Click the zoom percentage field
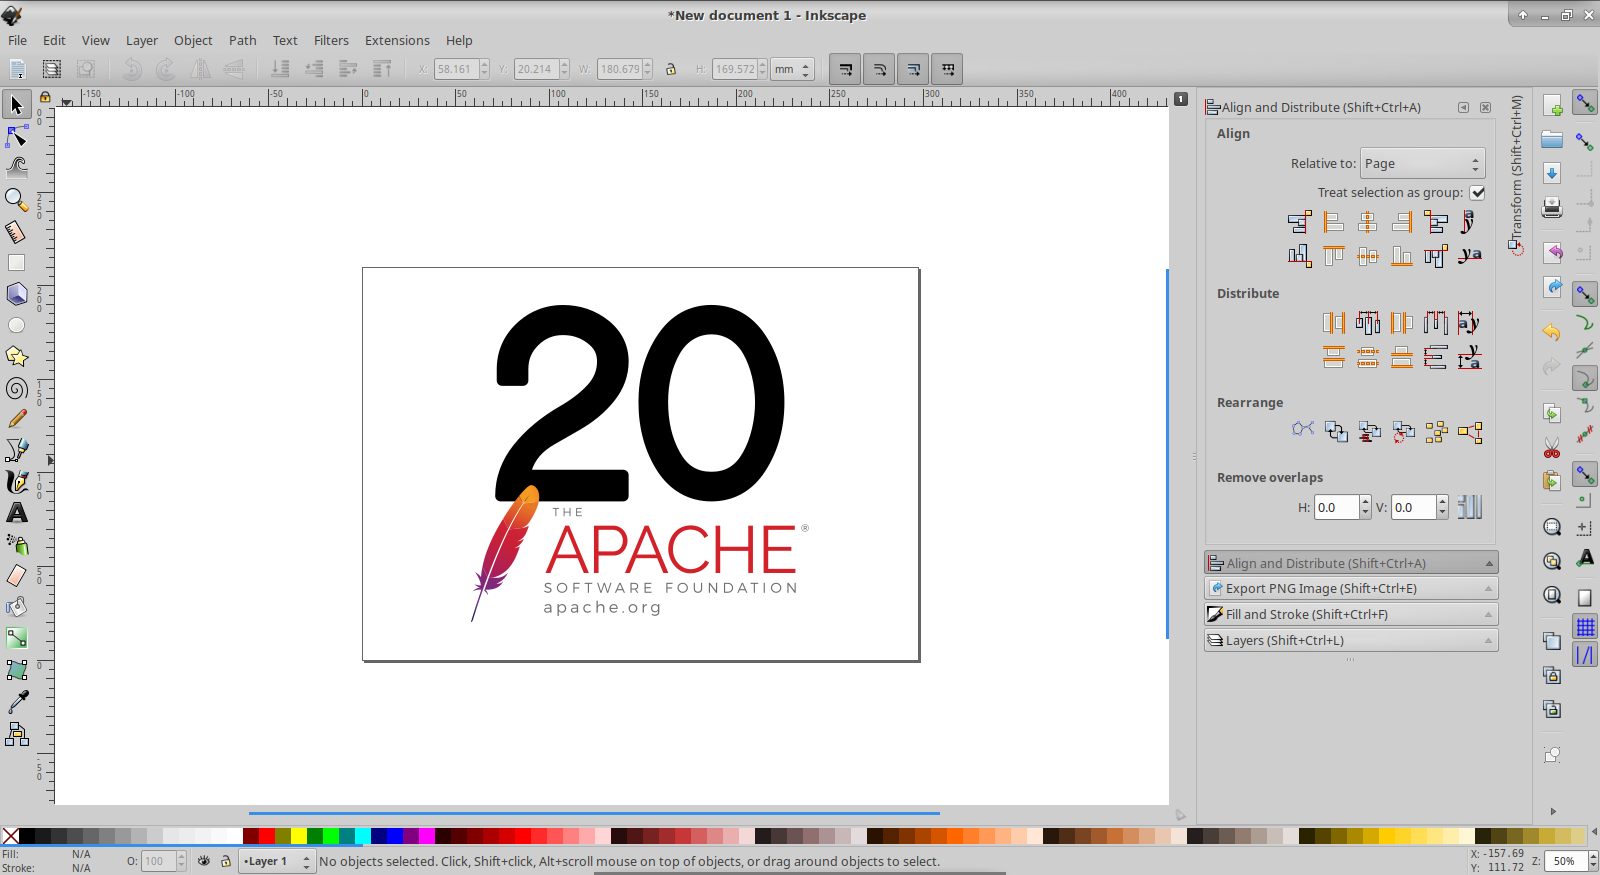The width and height of the screenshot is (1600, 875). [x=1565, y=861]
